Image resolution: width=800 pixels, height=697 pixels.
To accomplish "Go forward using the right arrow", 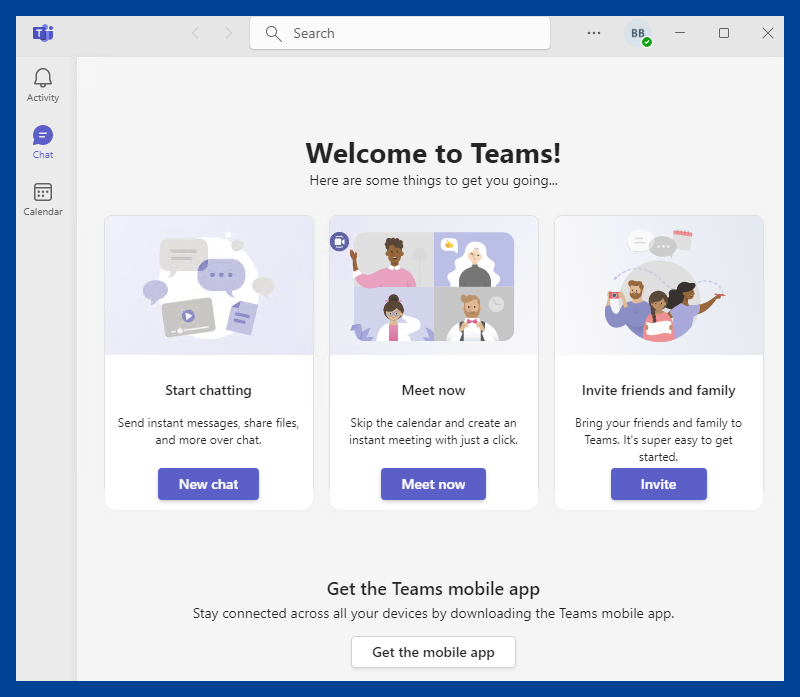I will [228, 33].
